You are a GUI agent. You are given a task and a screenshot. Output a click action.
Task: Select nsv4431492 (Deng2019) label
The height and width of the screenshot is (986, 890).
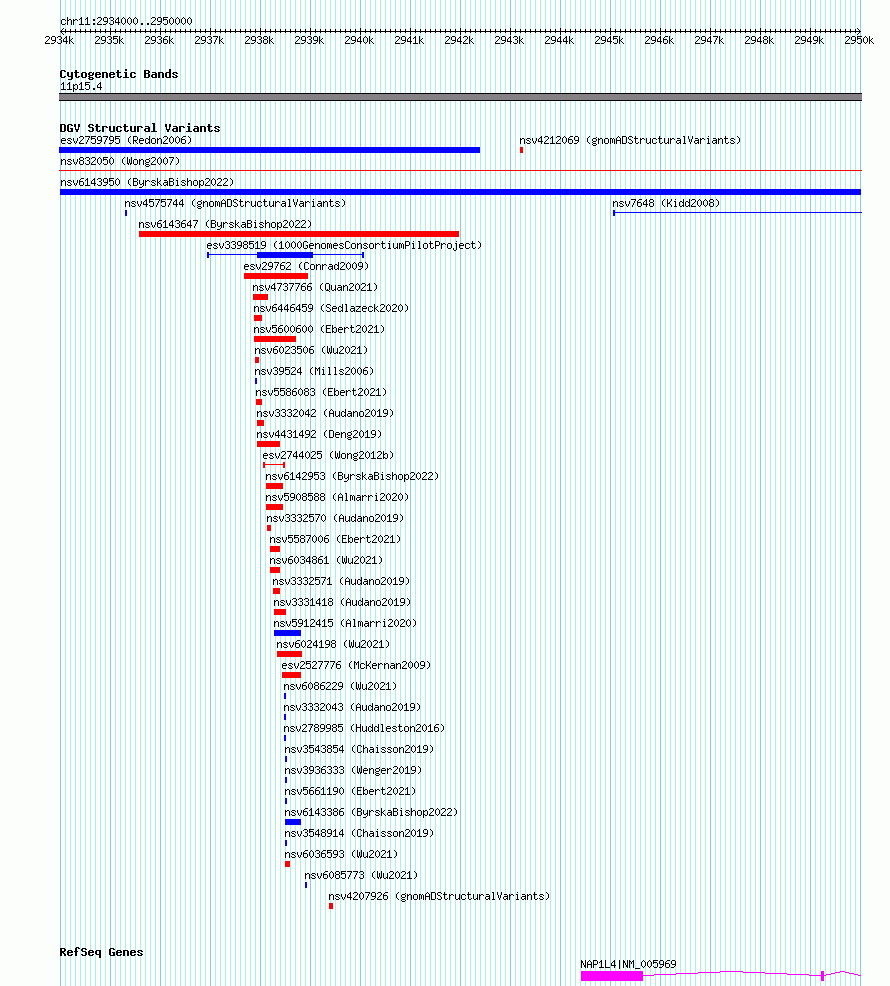[319, 435]
